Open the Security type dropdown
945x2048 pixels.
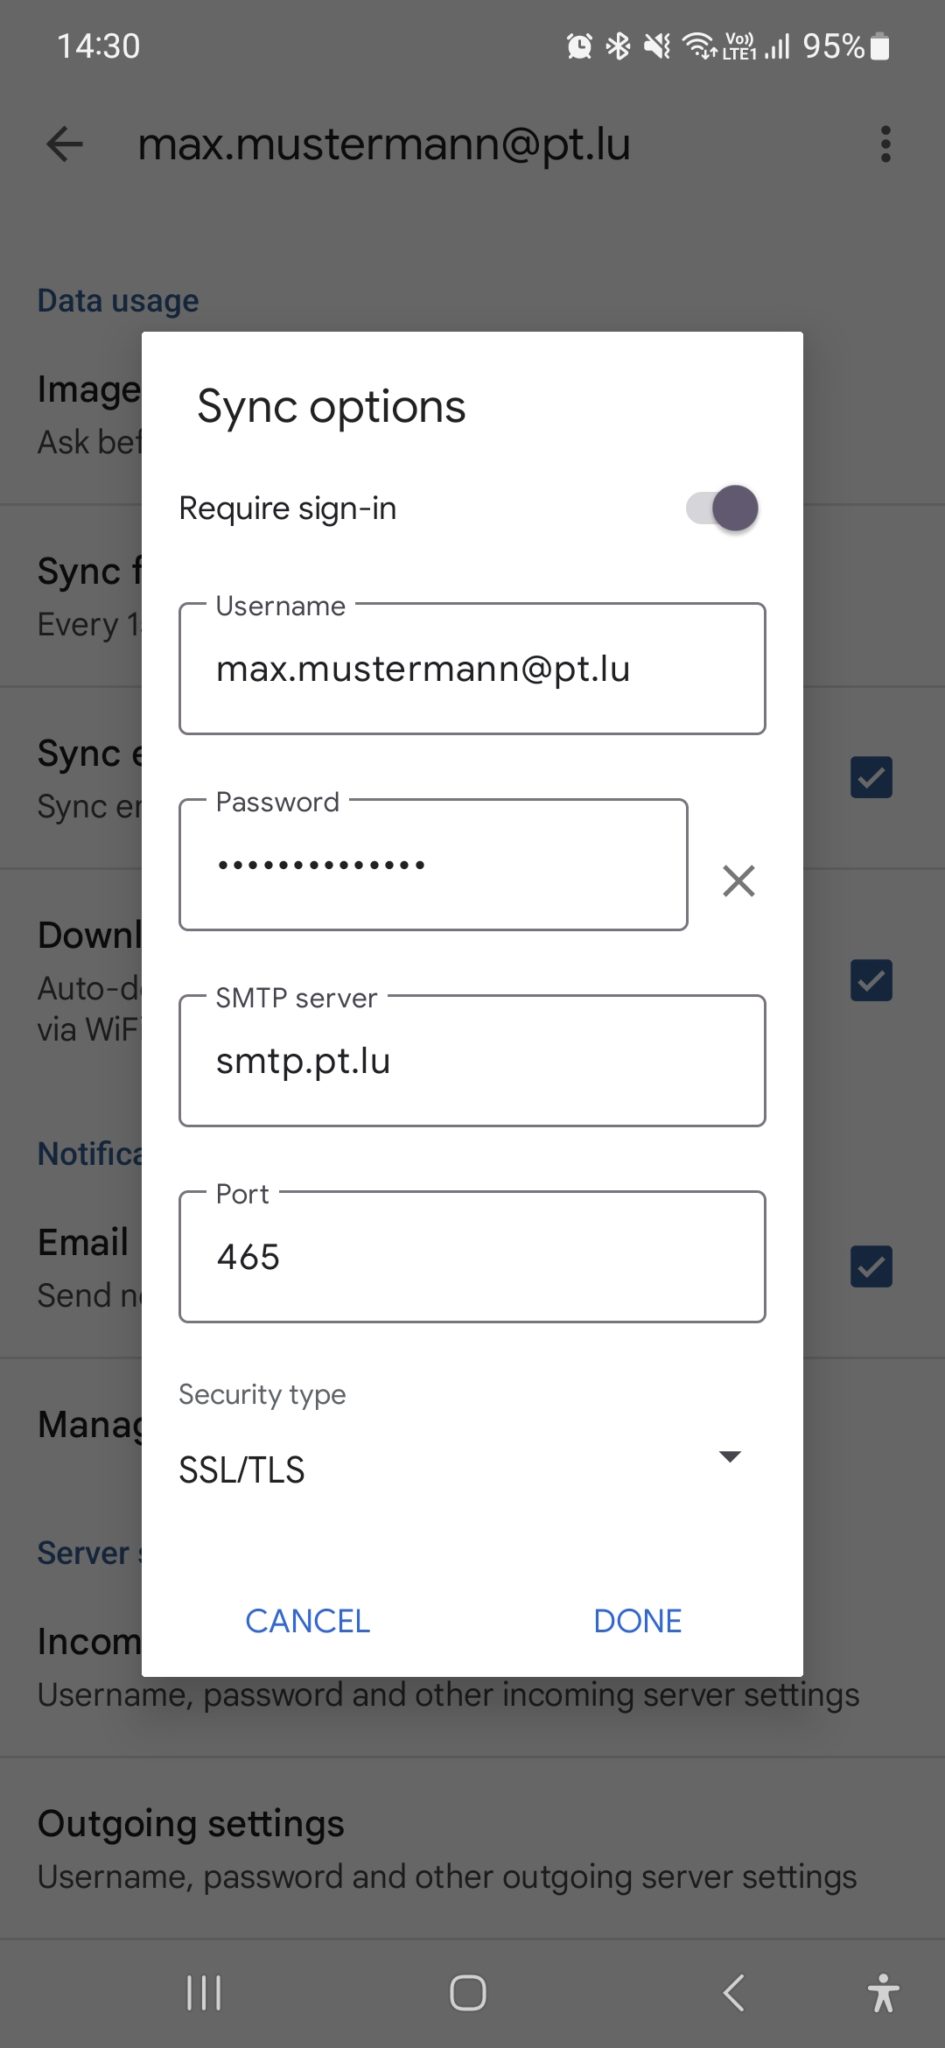pos(730,1456)
